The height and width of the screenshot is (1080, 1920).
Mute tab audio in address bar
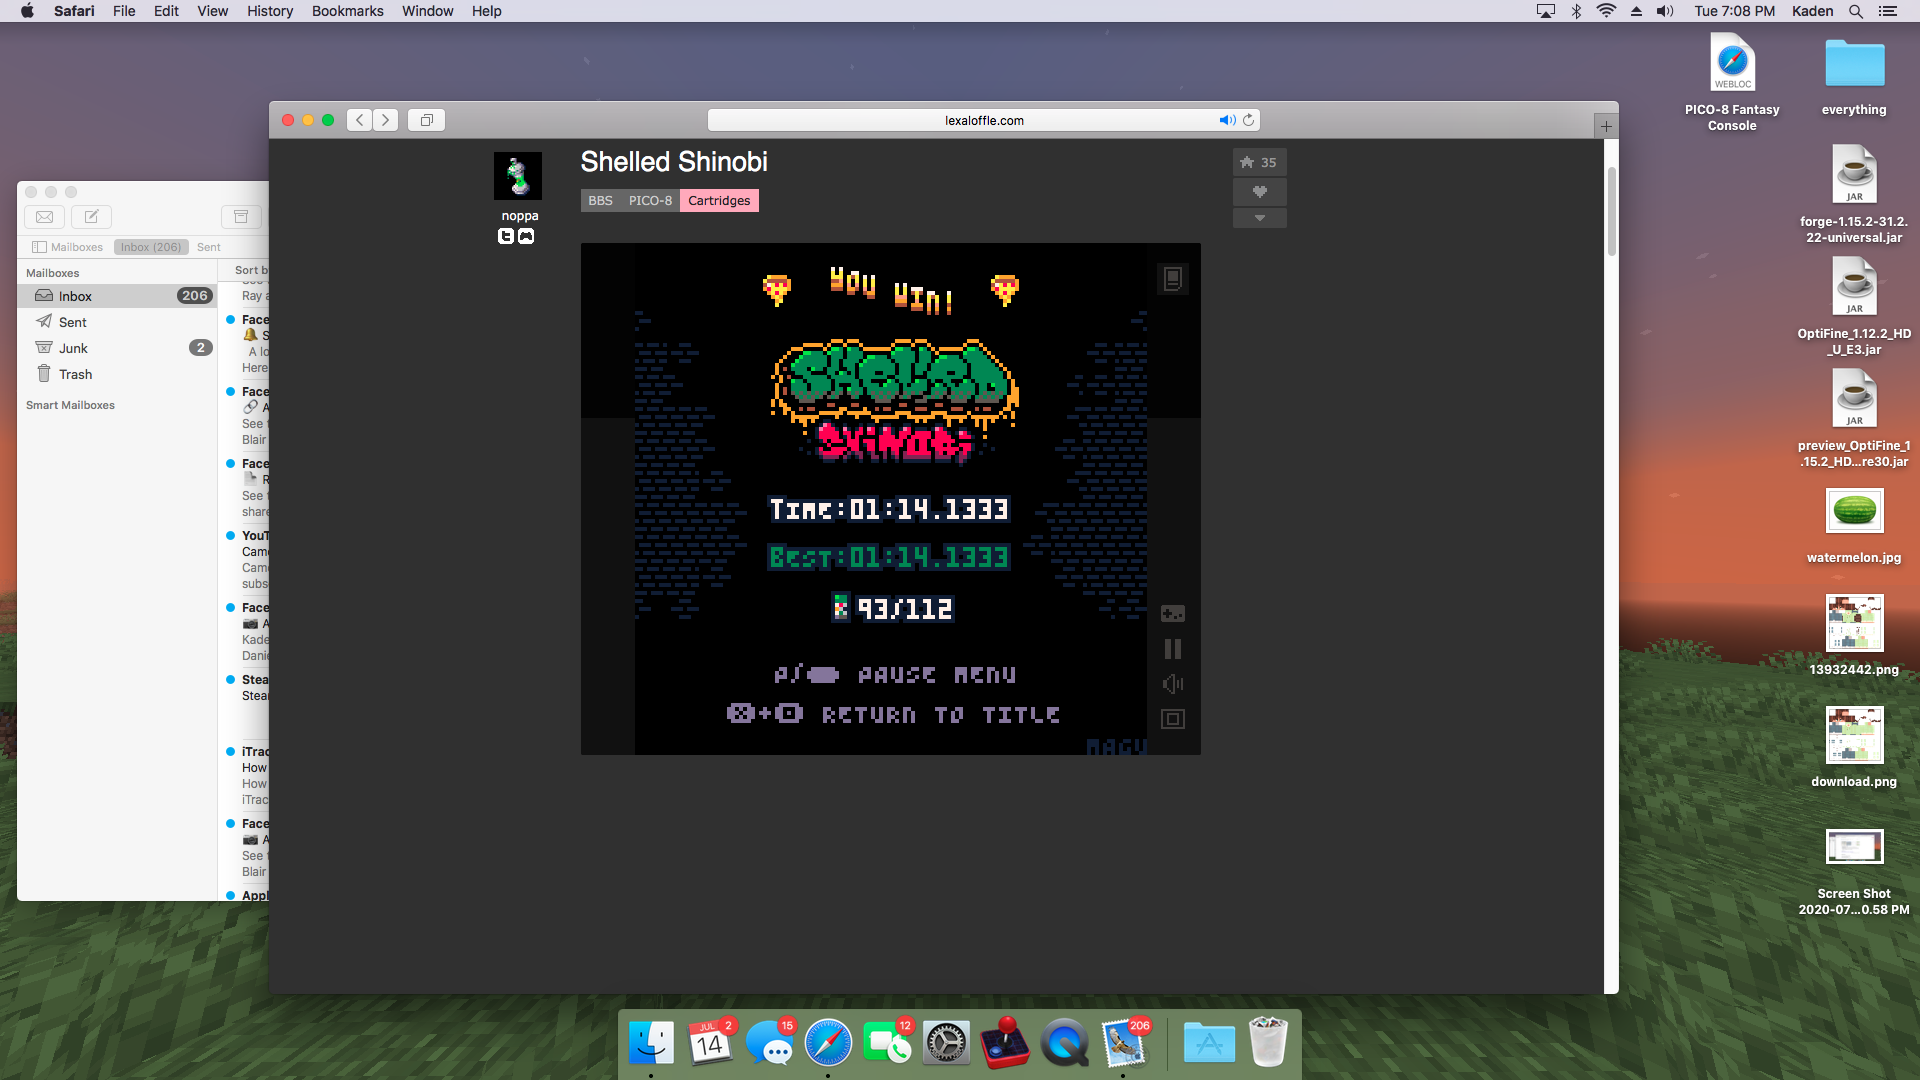[x=1227, y=120]
